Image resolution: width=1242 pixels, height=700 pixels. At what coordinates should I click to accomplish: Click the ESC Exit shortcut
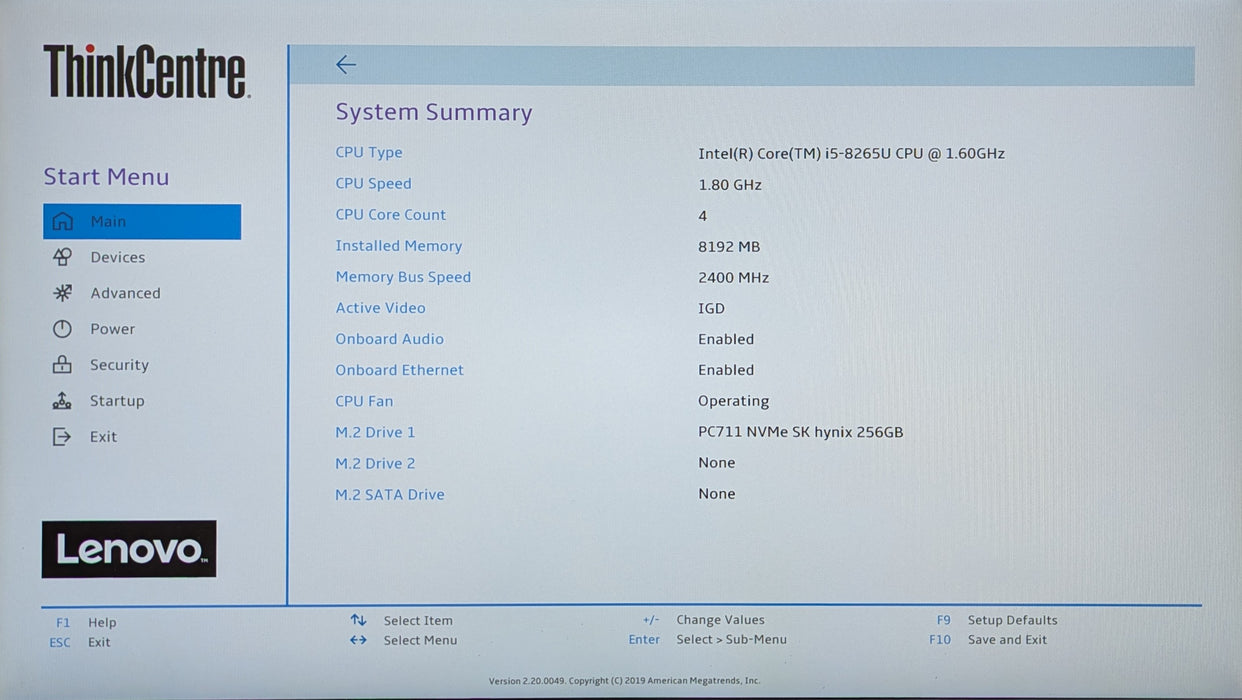pyautogui.click(x=80, y=642)
